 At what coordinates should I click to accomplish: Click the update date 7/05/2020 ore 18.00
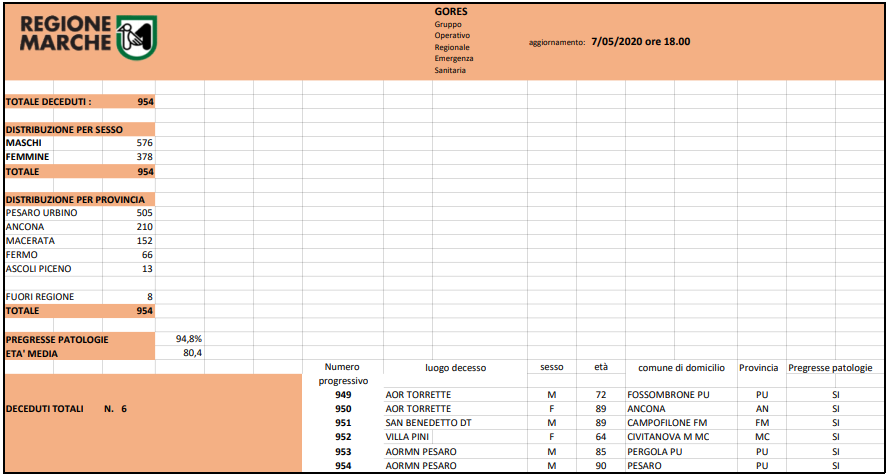click(x=640, y=41)
